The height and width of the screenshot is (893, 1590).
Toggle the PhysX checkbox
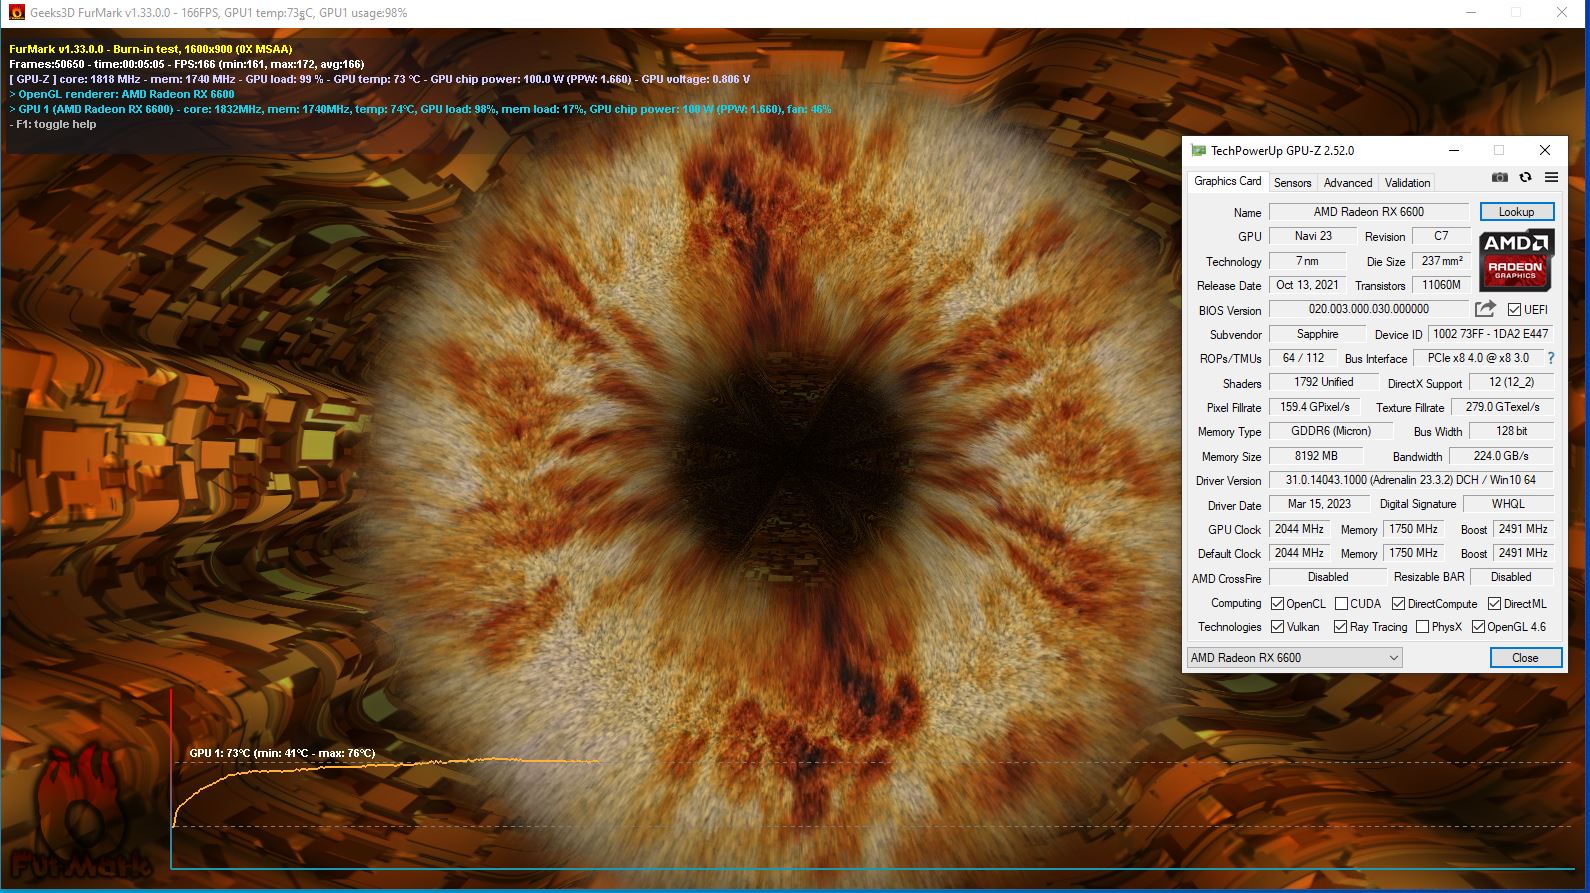click(x=1422, y=627)
